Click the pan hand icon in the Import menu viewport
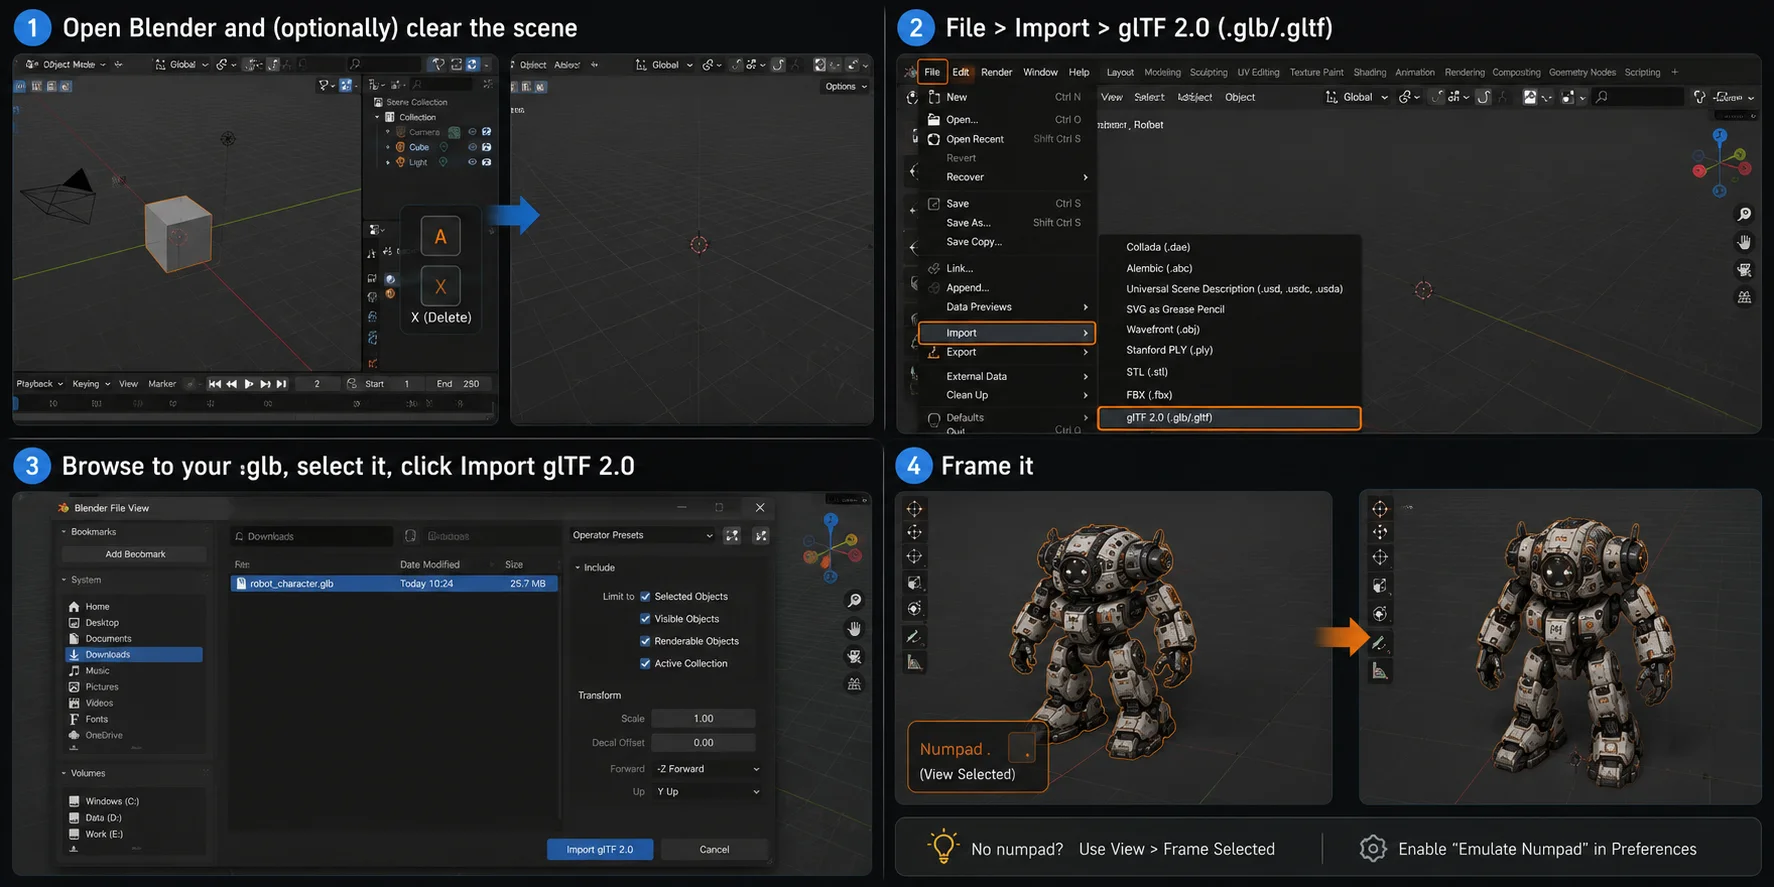Screen dimensions: 1774x887 pyautogui.click(x=1744, y=243)
